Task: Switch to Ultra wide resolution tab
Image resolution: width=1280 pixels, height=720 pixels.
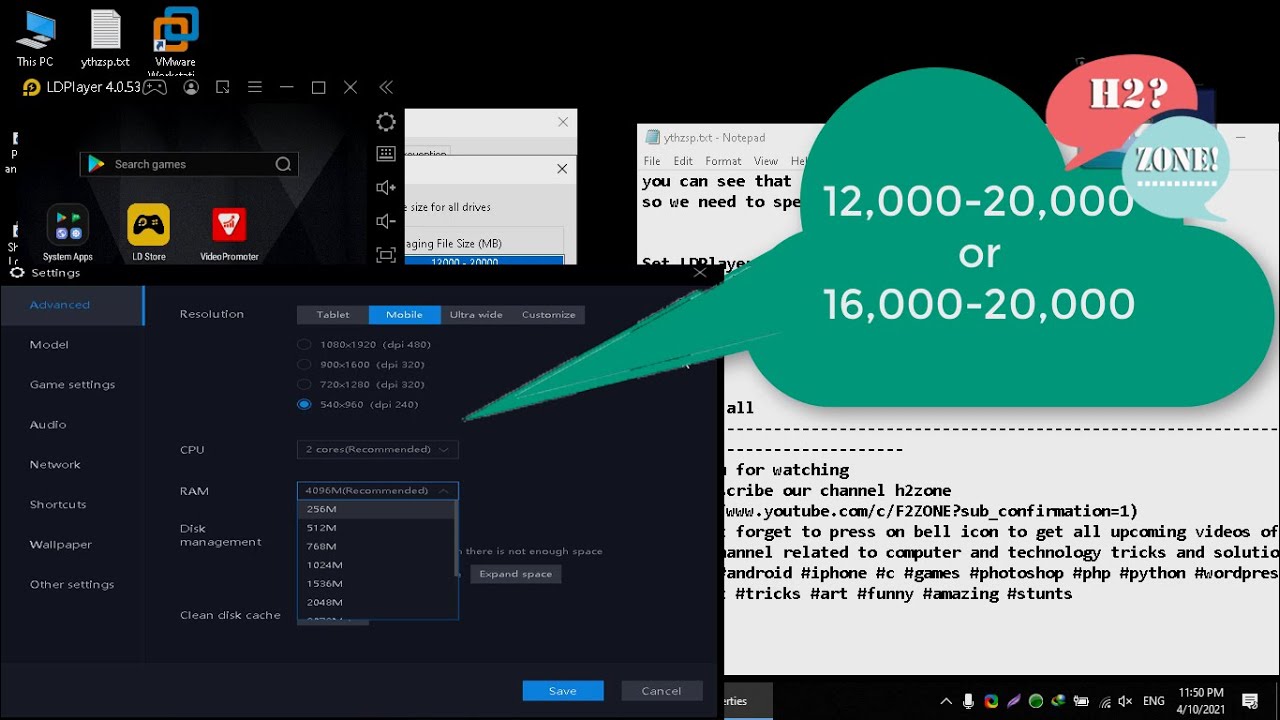Action: pos(476,314)
